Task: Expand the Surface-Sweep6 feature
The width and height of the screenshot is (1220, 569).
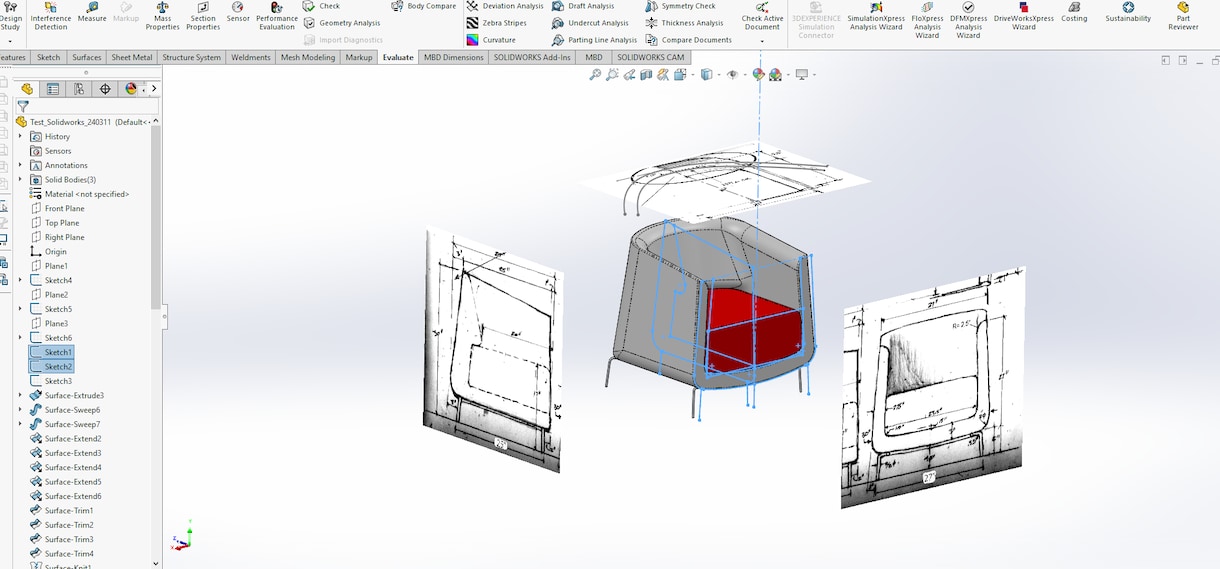Action: point(20,410)
